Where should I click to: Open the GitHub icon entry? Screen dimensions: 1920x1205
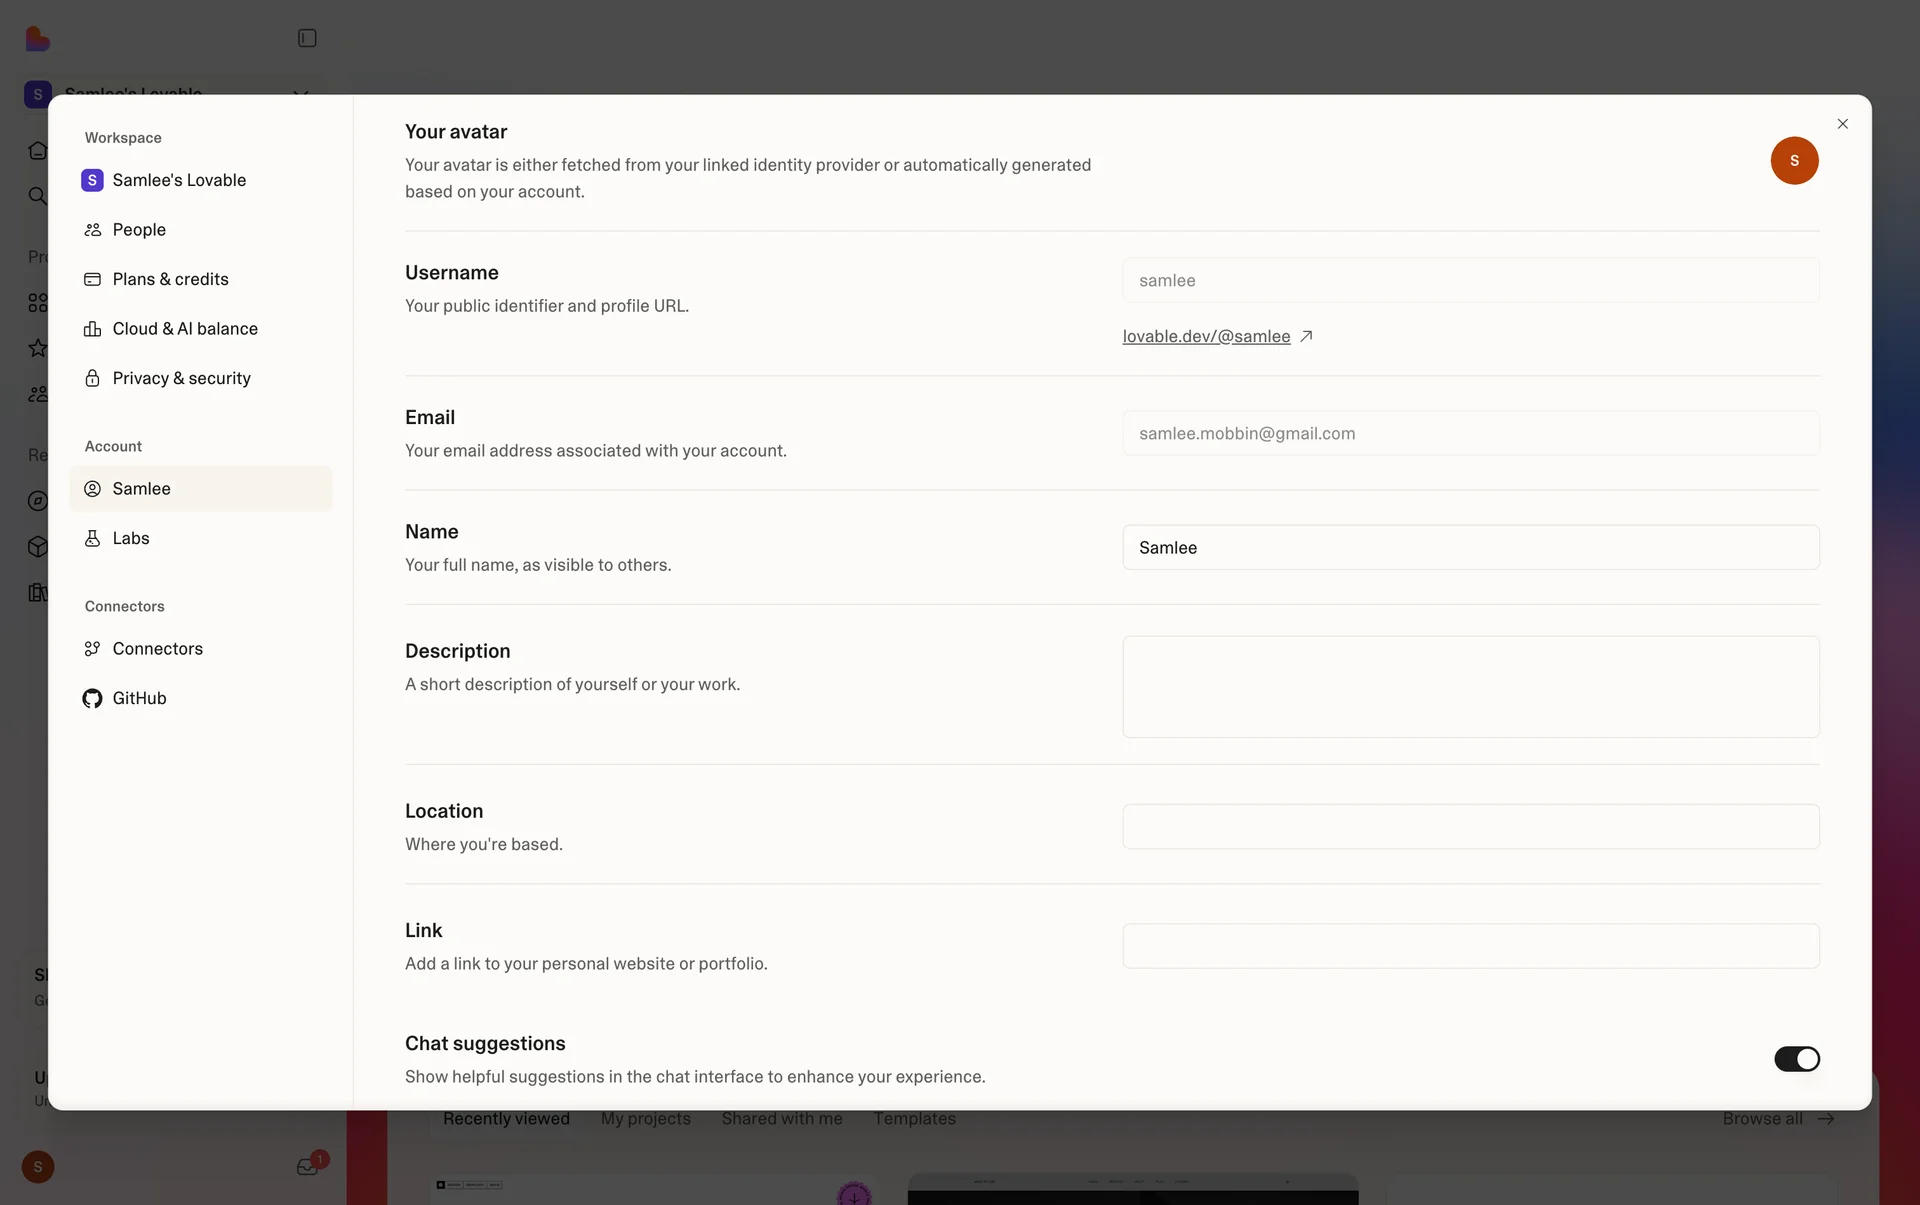coord(93,698)
